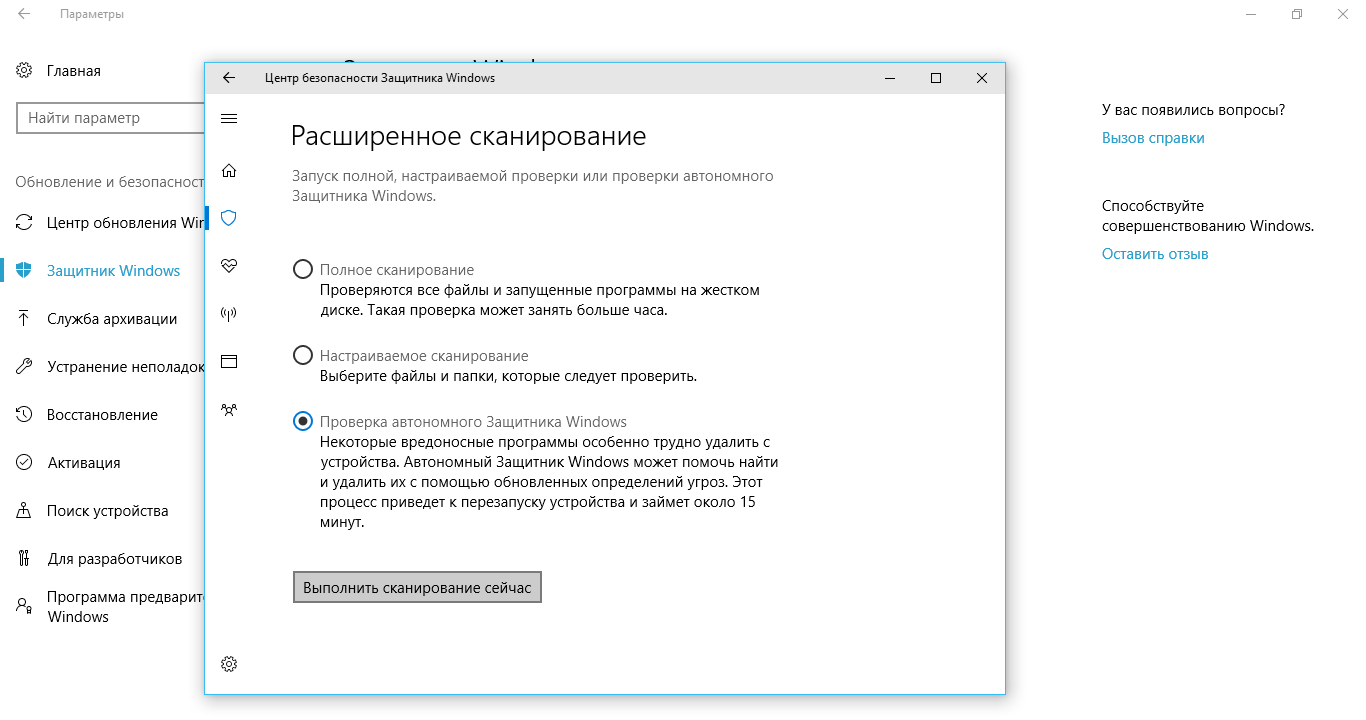This screenshot has height=720, width=1366.
Task: Close the Defender Security Center window
Action: pyautogui.click(x=982, y=78)
